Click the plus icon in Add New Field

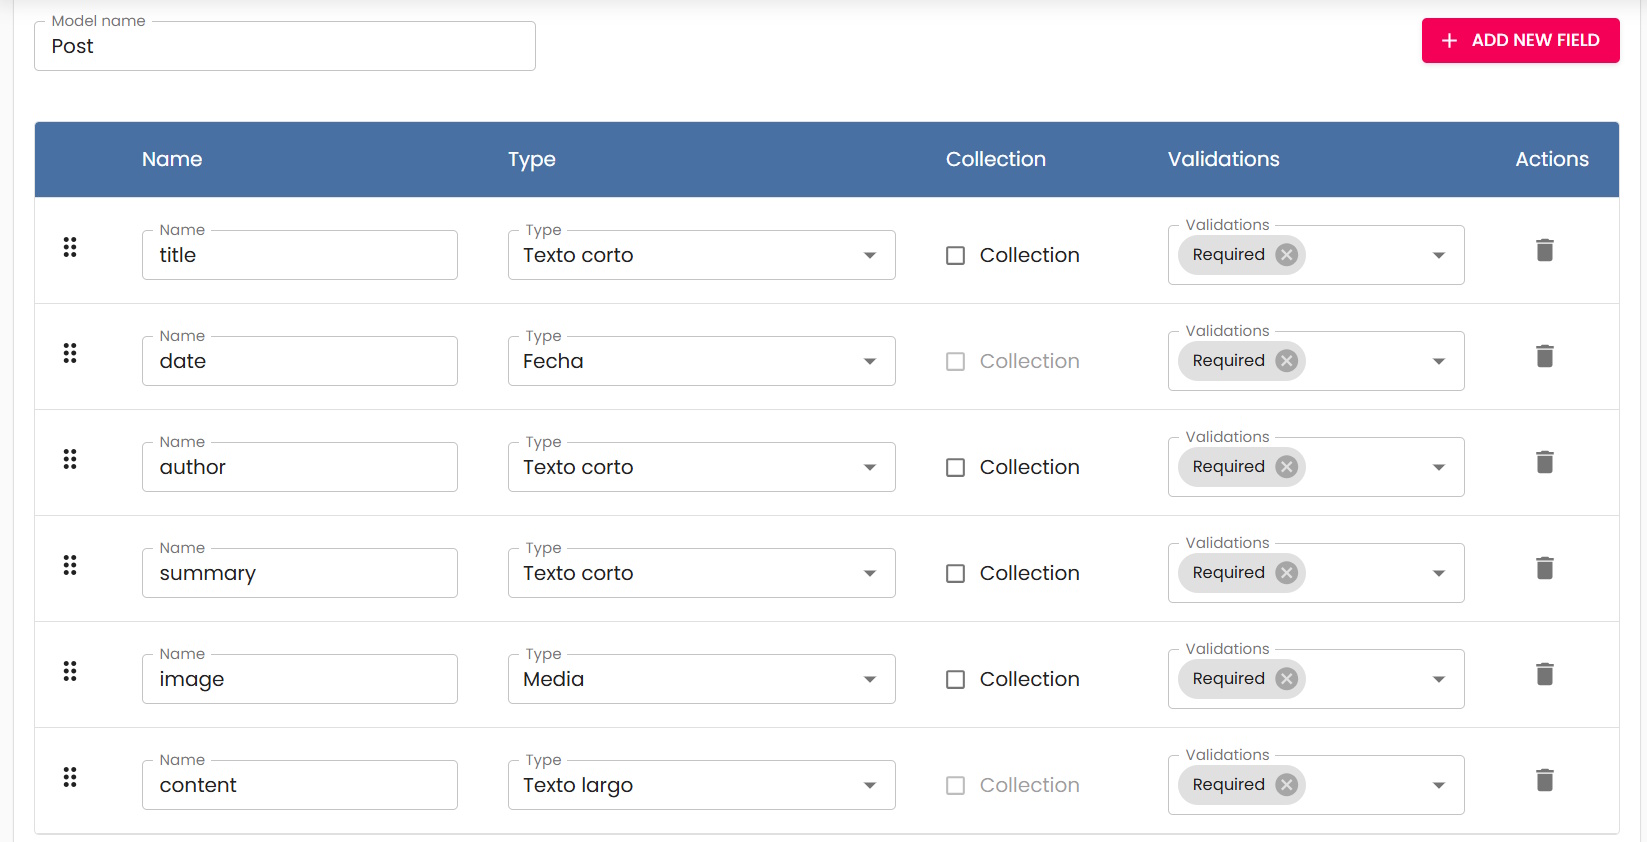pyautogui.click(x=1449, y=41)
